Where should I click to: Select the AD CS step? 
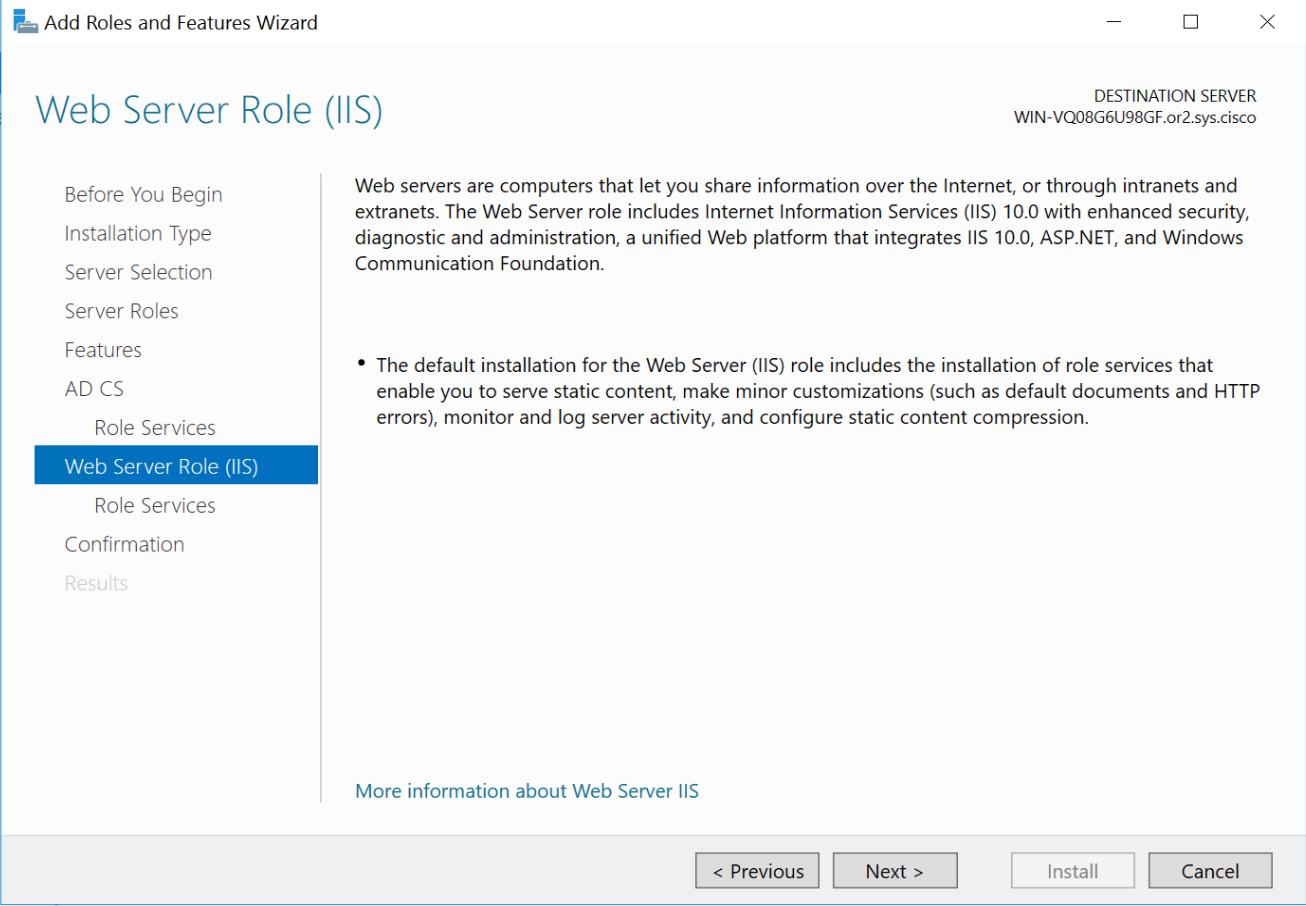94,389
